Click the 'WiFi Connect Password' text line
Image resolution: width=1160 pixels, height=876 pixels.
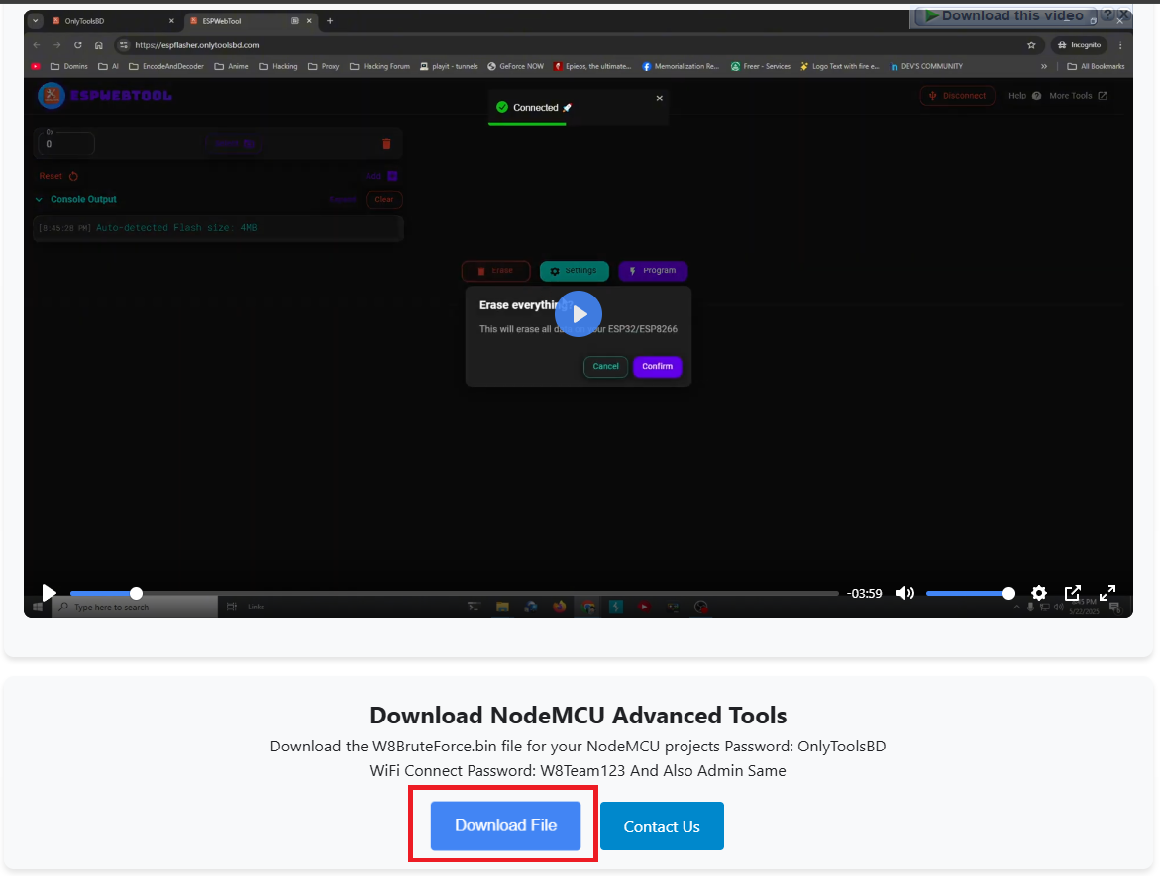point(579,770)
